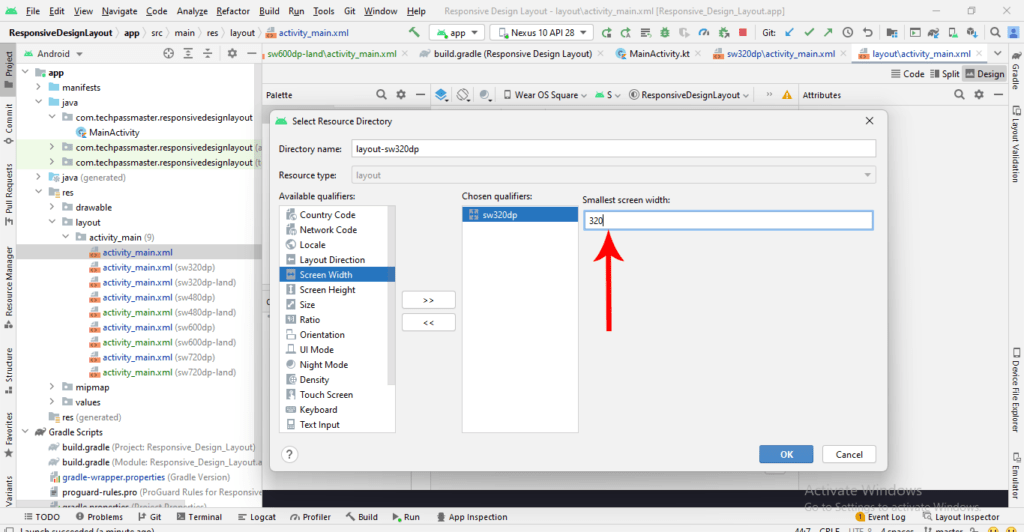Expand the drawable folder
This screenshot has height=532, width=1024.
[52, 207]
